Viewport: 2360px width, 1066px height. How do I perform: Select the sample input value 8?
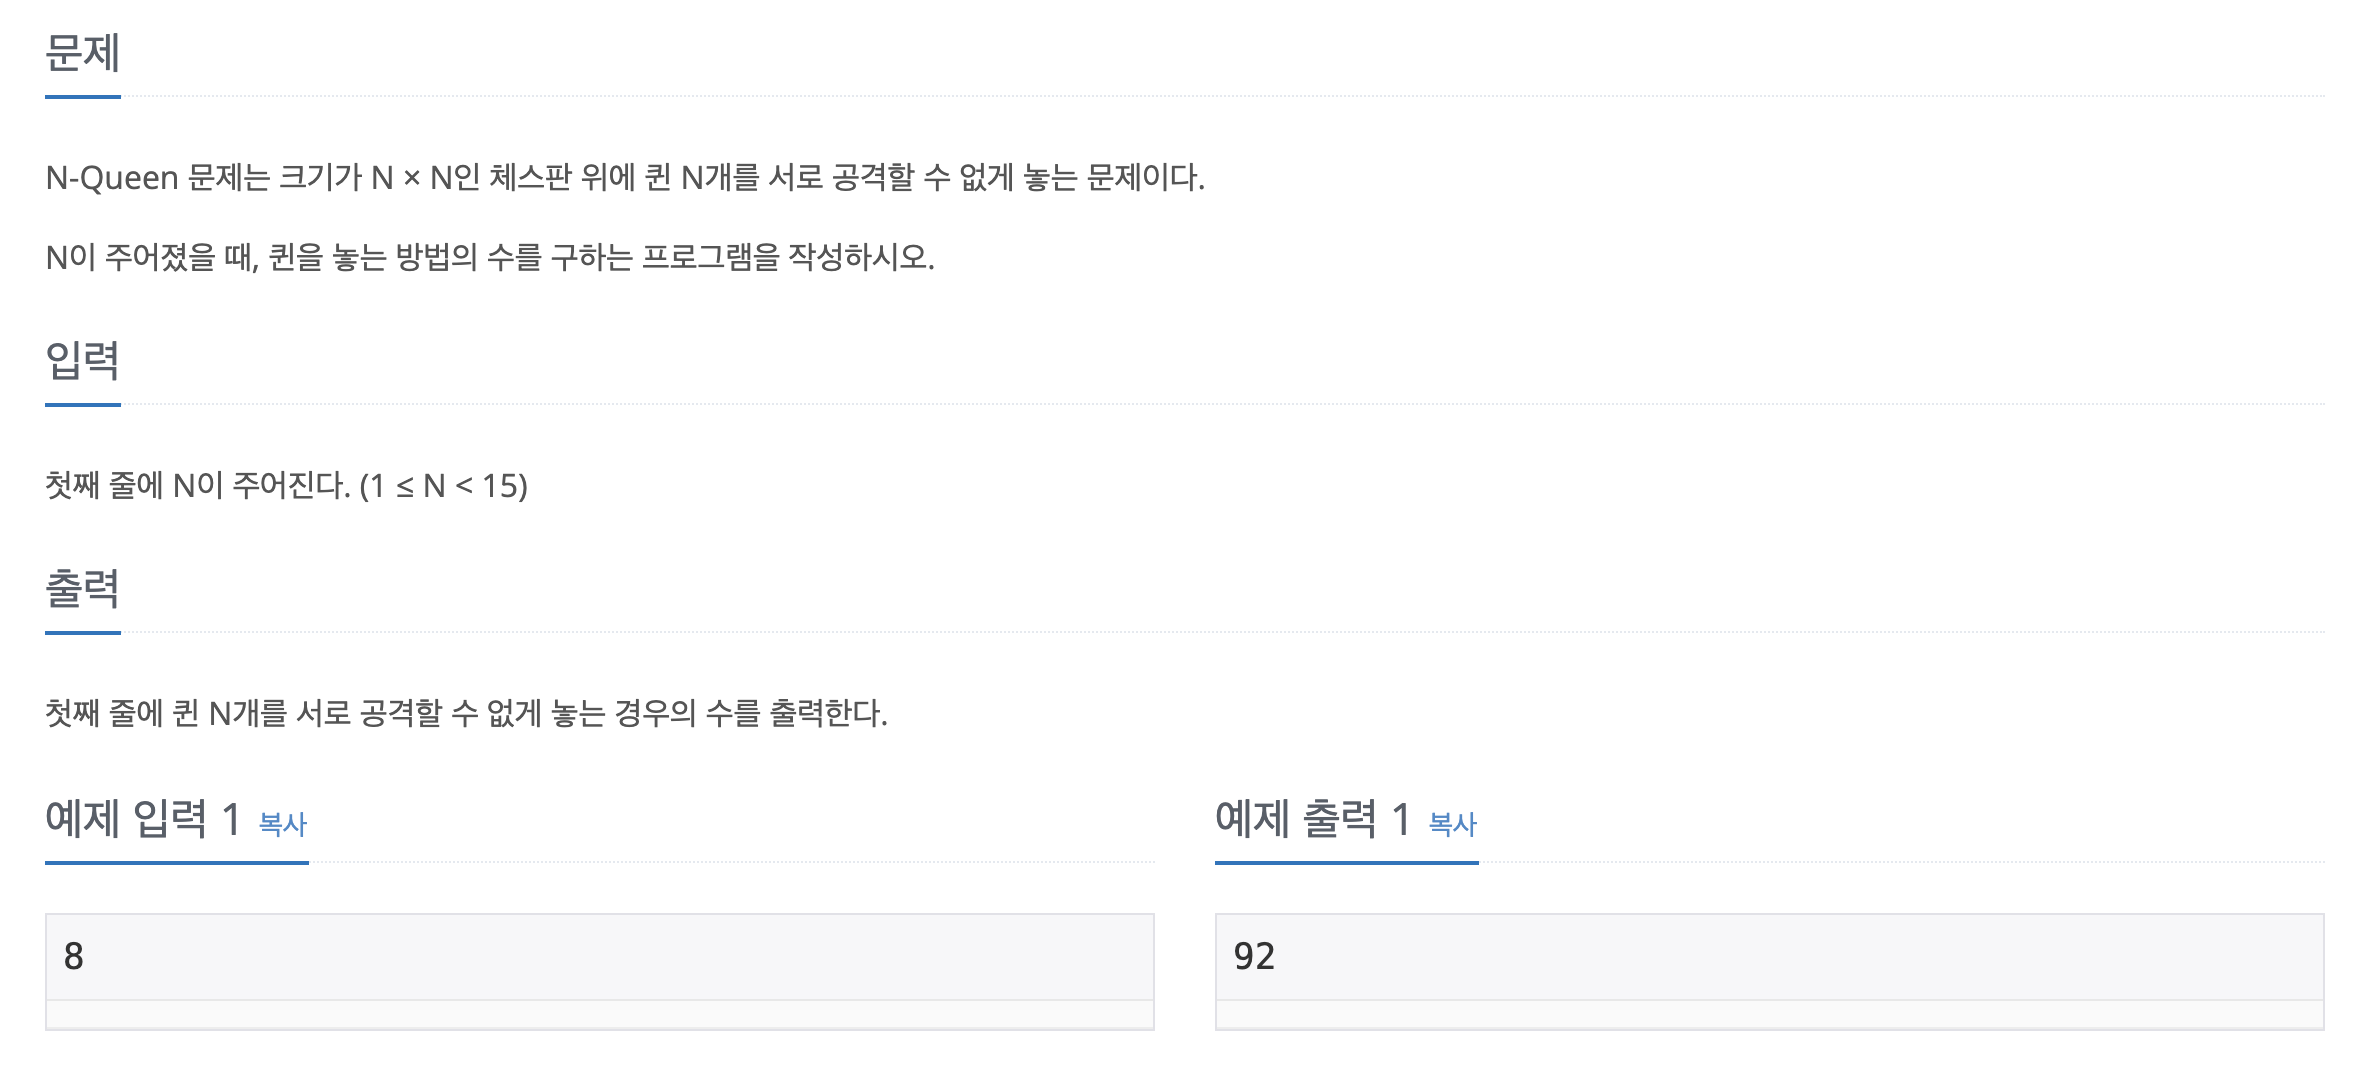tap(72, 957)
